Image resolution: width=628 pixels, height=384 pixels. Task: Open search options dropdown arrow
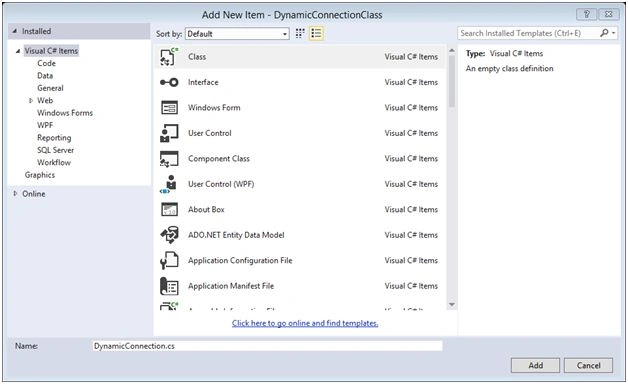614,33
